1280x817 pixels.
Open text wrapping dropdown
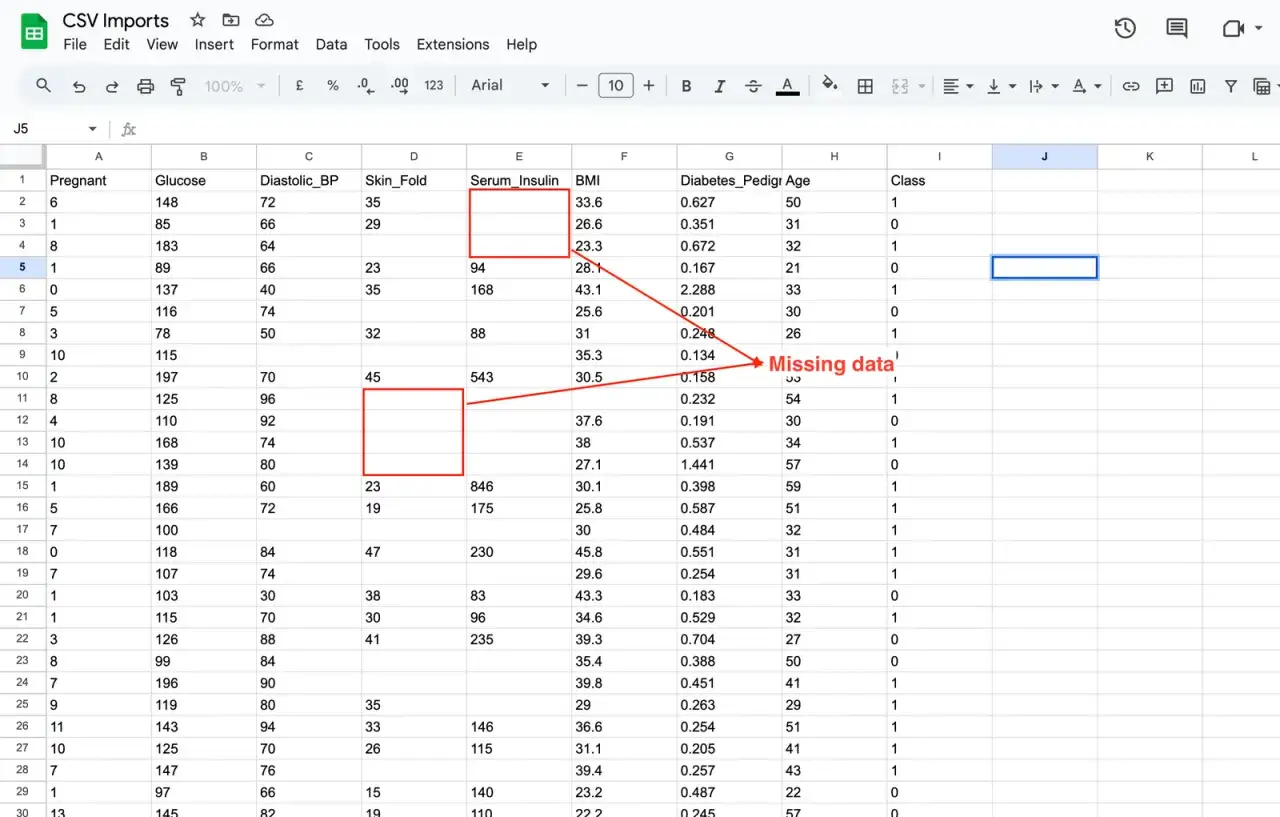1043,86
